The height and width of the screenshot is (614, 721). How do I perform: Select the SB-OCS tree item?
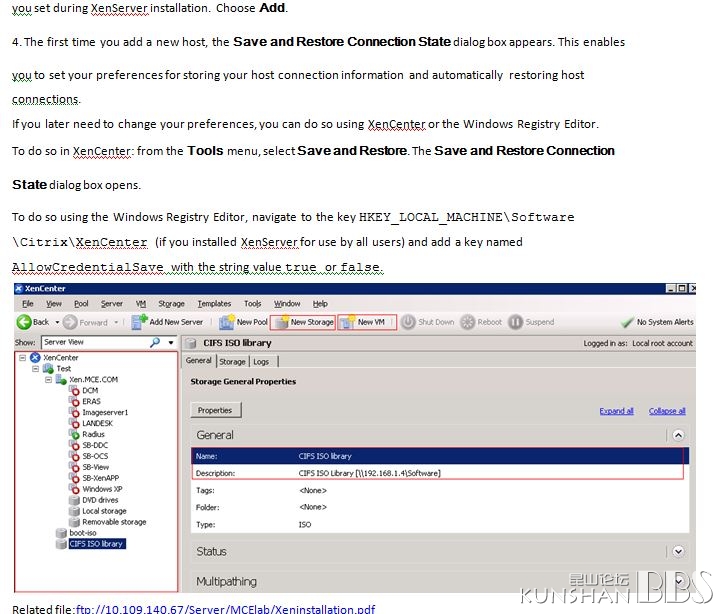click(x=95, y=456)
